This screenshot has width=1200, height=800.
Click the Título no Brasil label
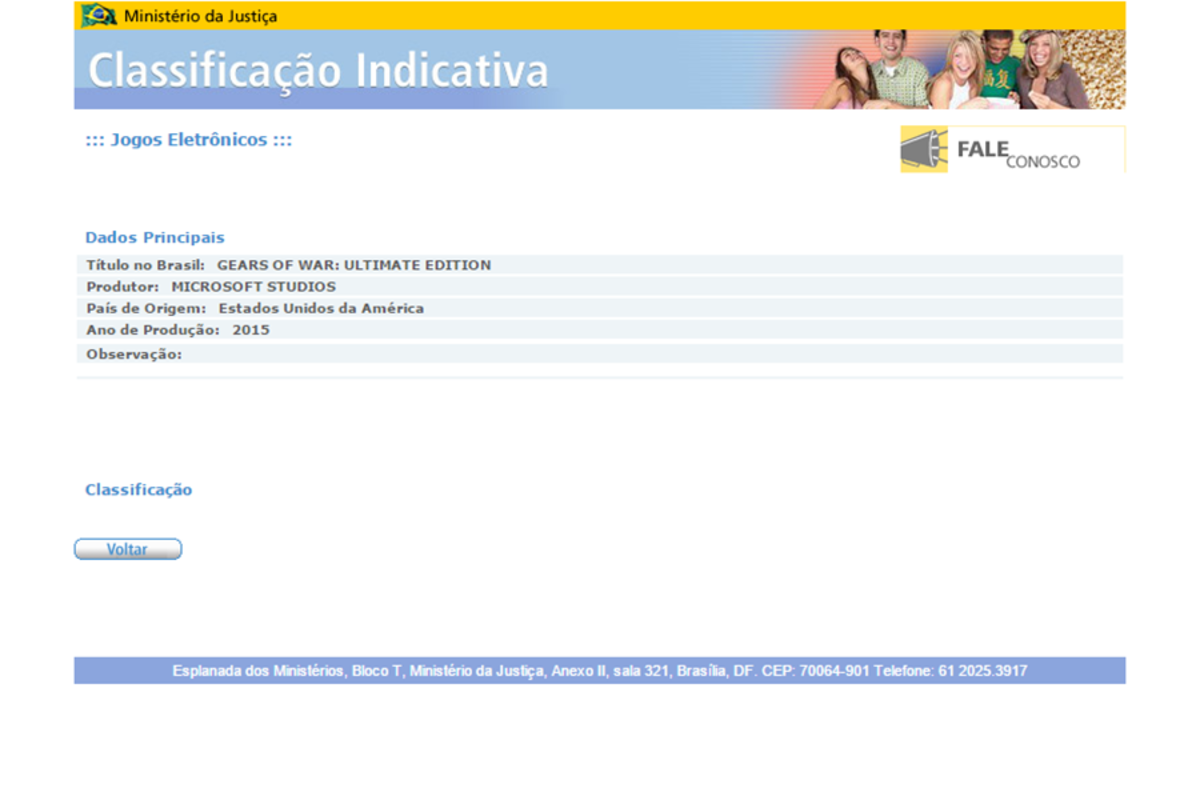[146, 265]
